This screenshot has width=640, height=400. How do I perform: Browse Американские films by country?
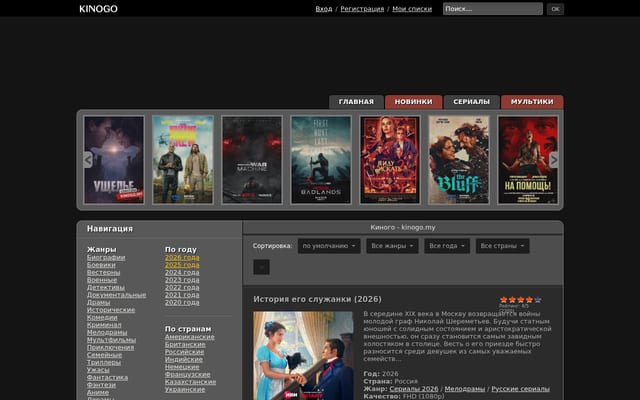(x=190, y=337)
